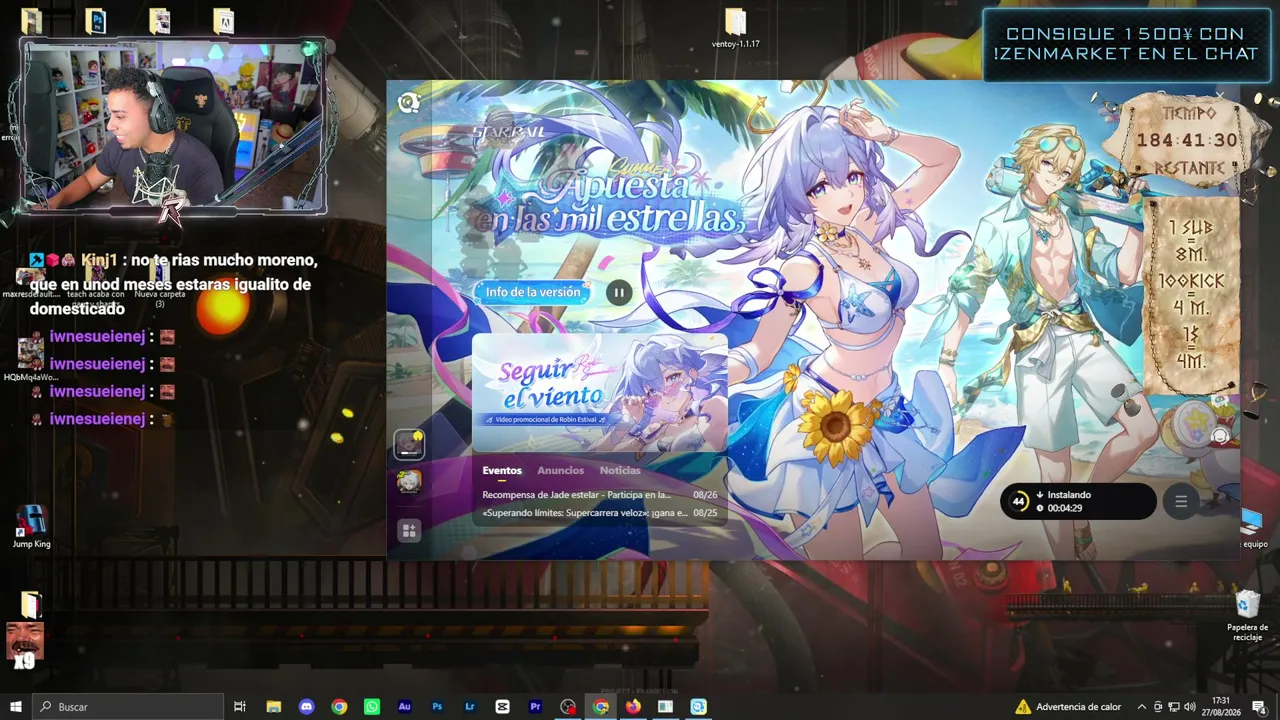Launch Lightroom from the taskbar
Viewport: 1280px width, 720px height.
470,707
